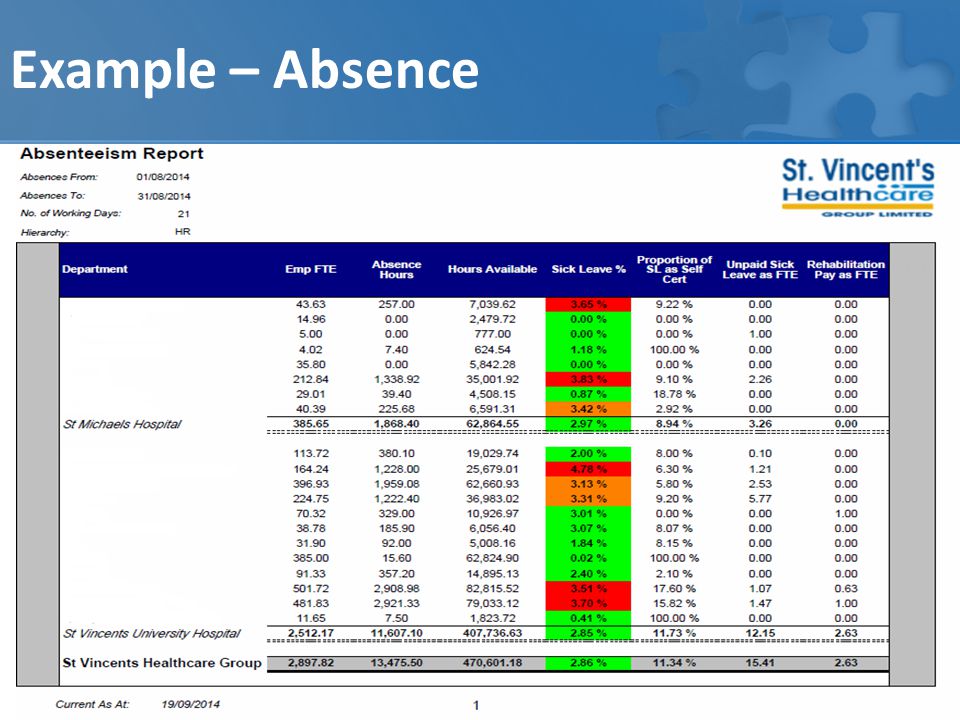Viewport: 960px width, 720px height.
Task: Click the 'Proportion of SL as Self Cert' header
Action: click(x=674, y=269)
